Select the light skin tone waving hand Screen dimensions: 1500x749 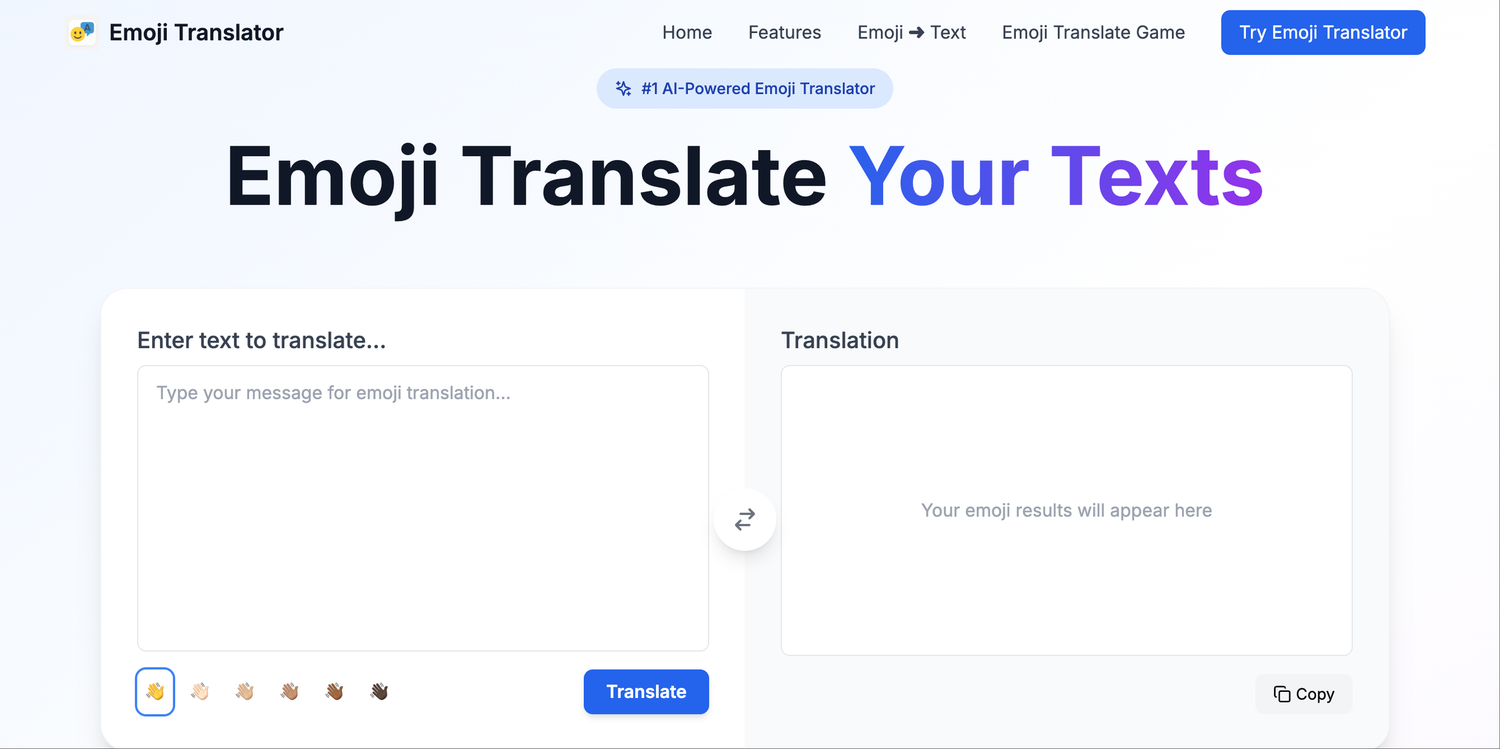click(x=199, y=691)
